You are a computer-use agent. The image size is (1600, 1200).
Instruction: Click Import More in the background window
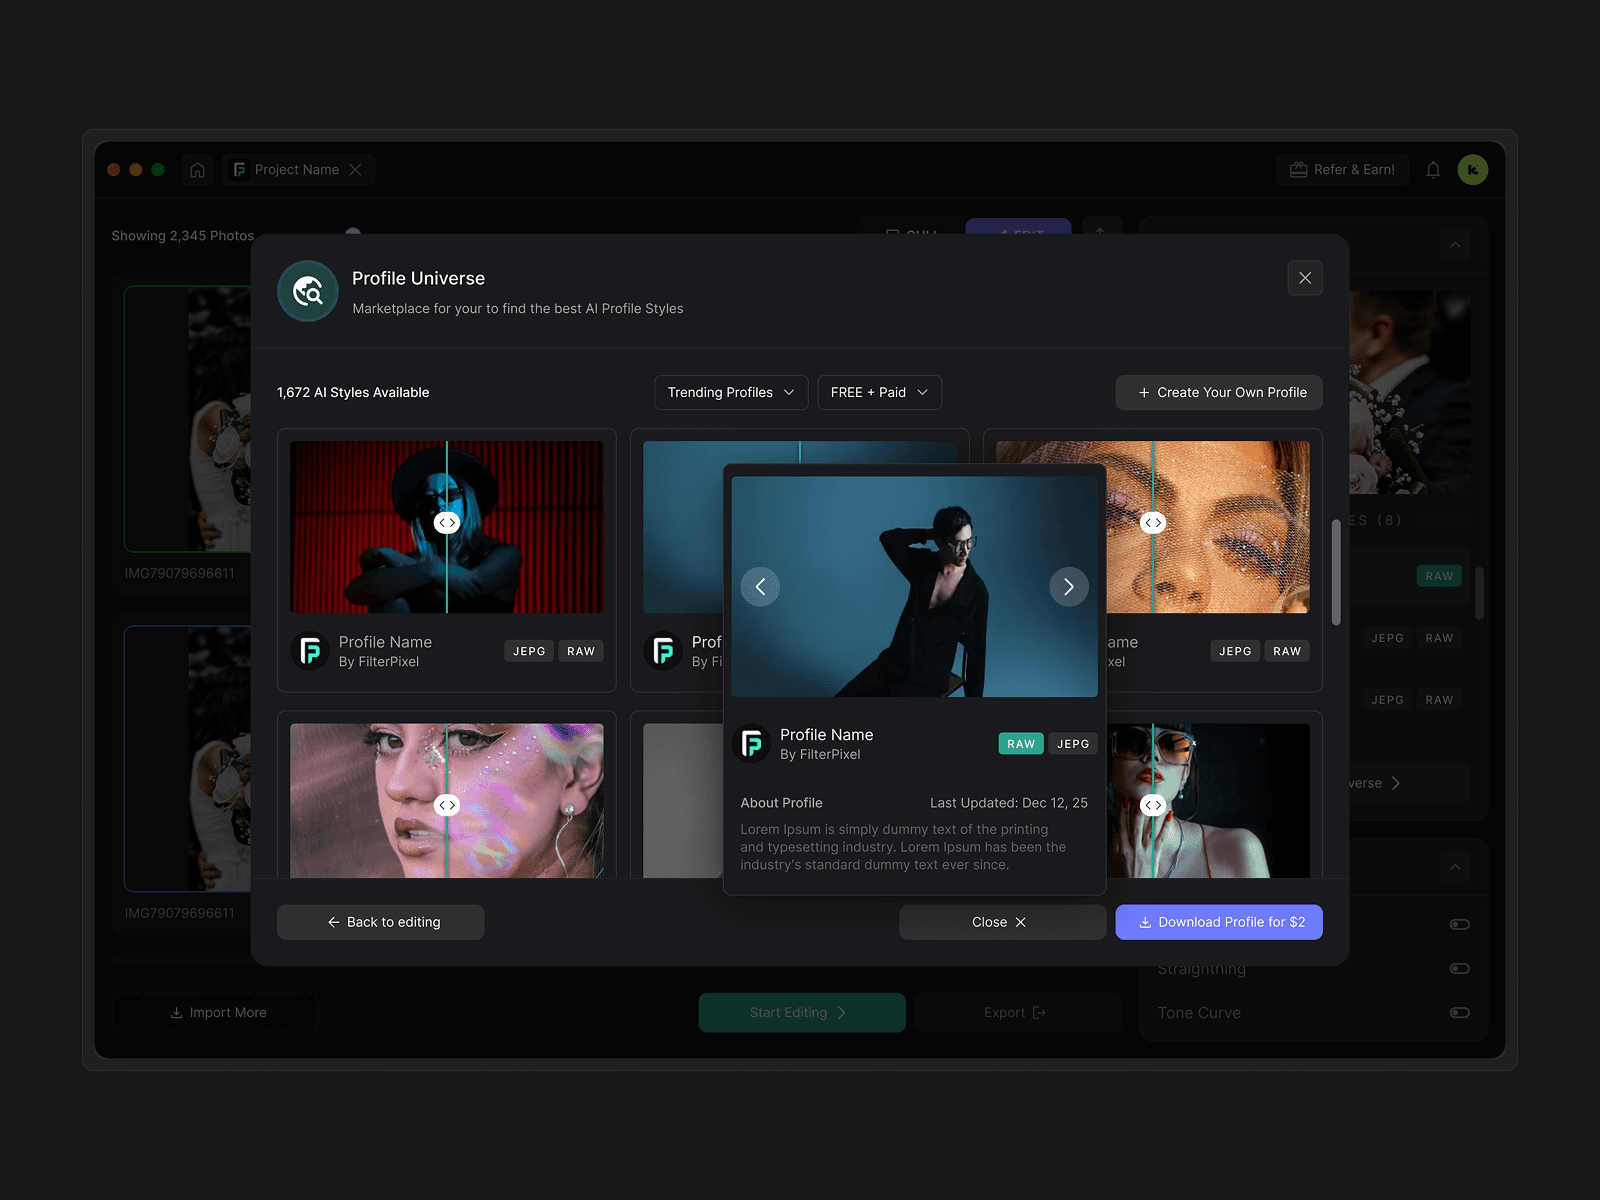[216, 1013]
